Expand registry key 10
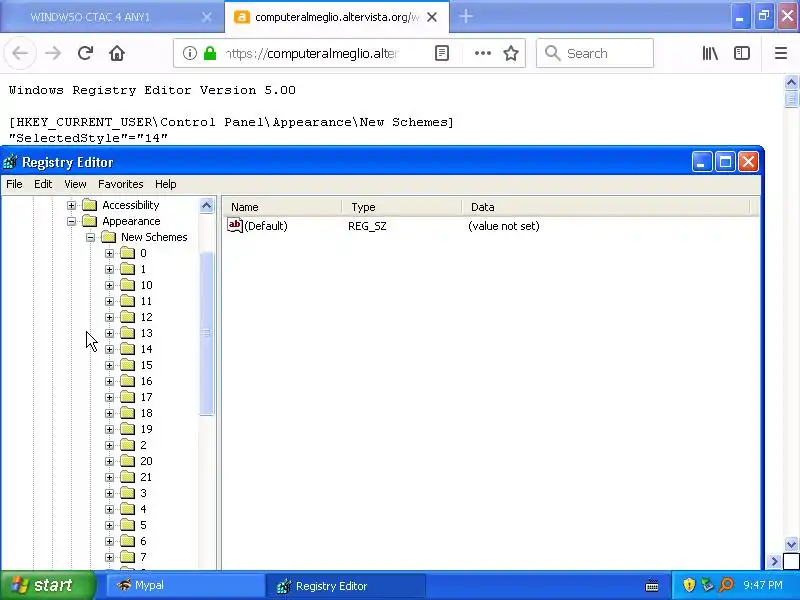 pos(109,285)
